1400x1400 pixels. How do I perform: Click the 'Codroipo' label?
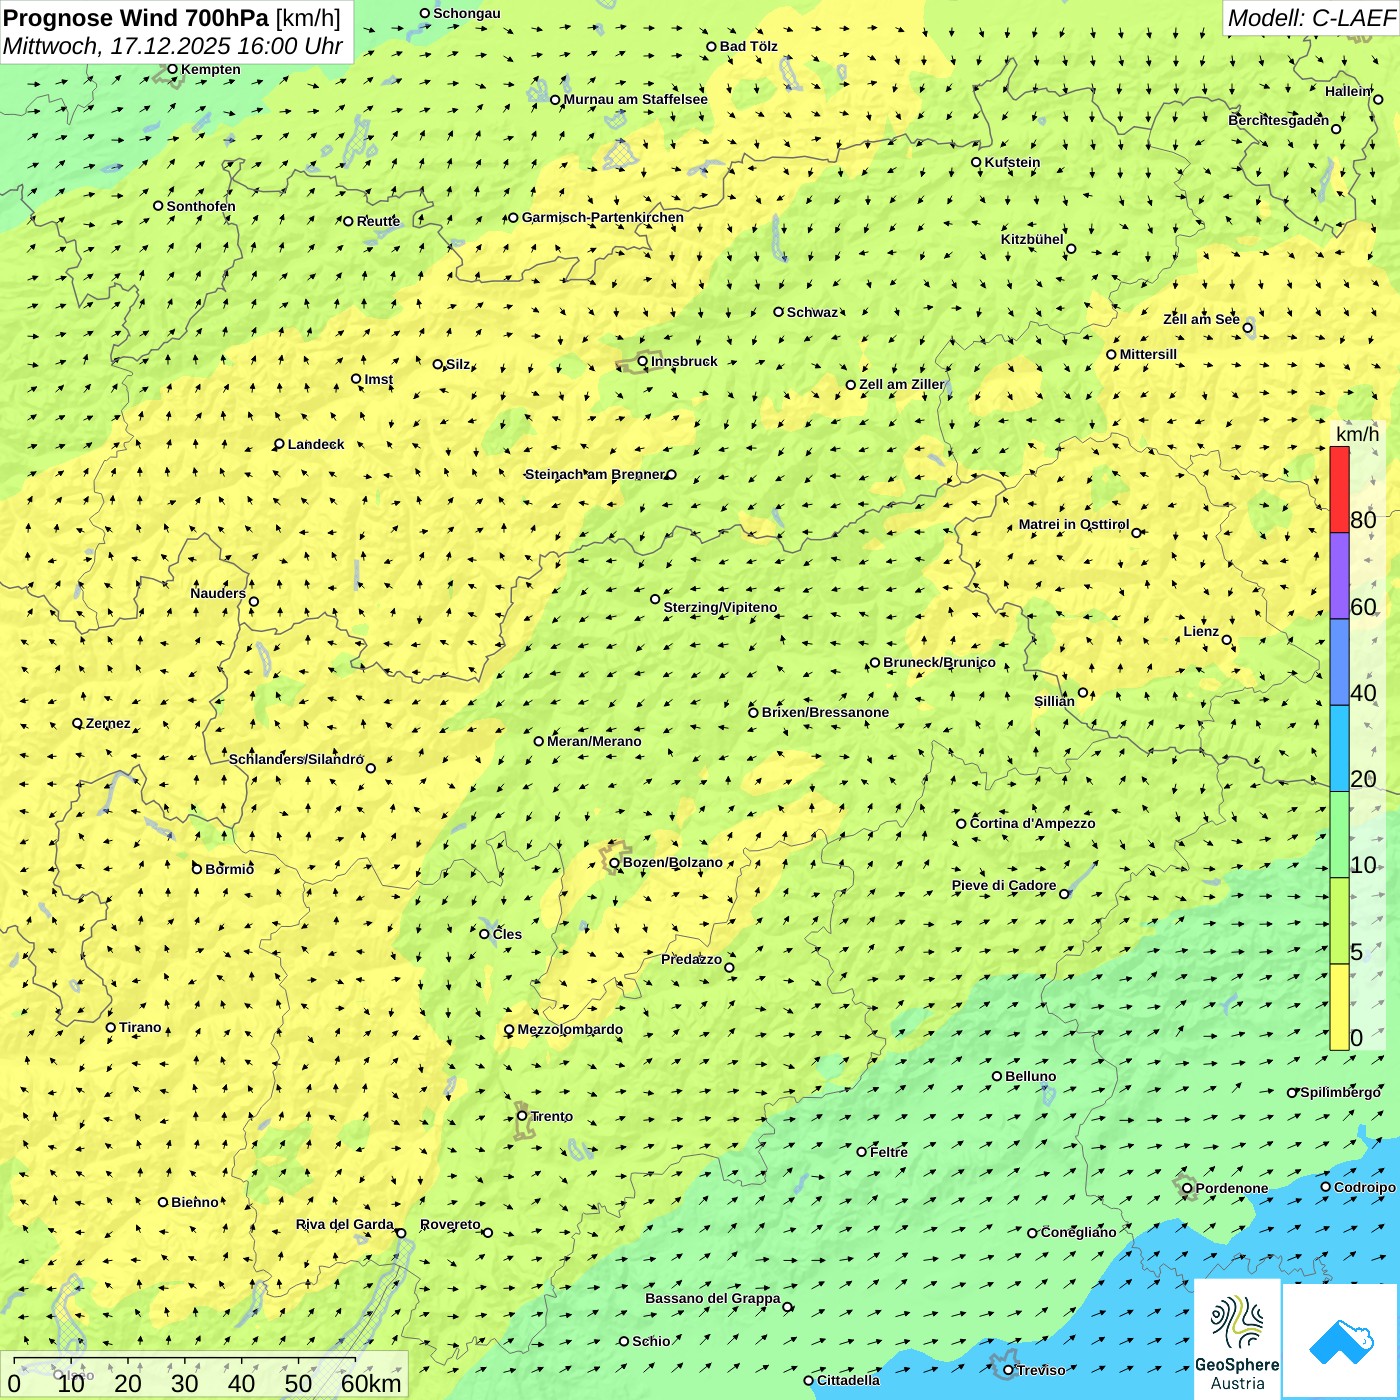[1365, 1187]
